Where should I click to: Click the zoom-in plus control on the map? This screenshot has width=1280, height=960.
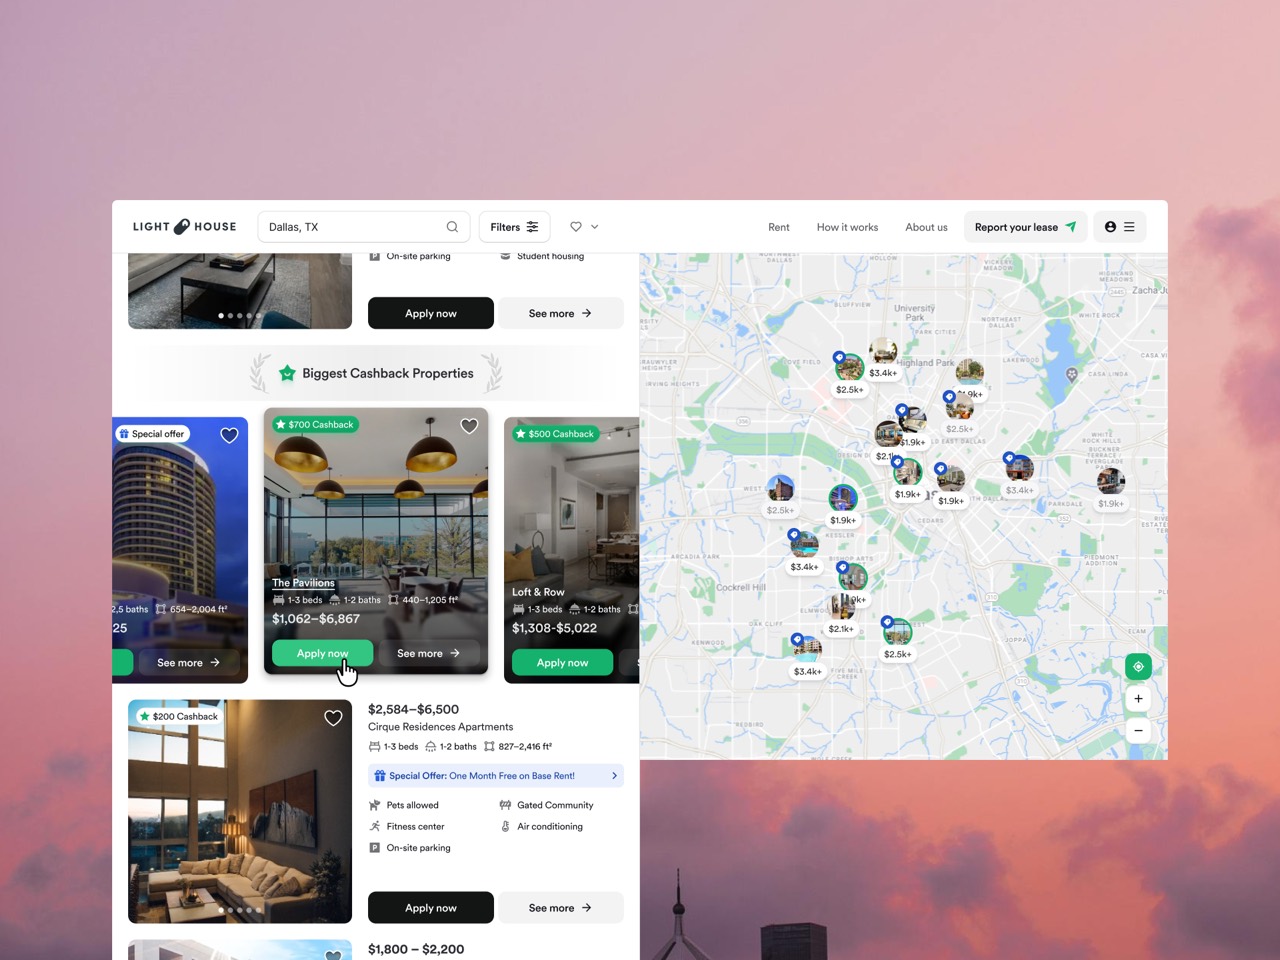1138,698
